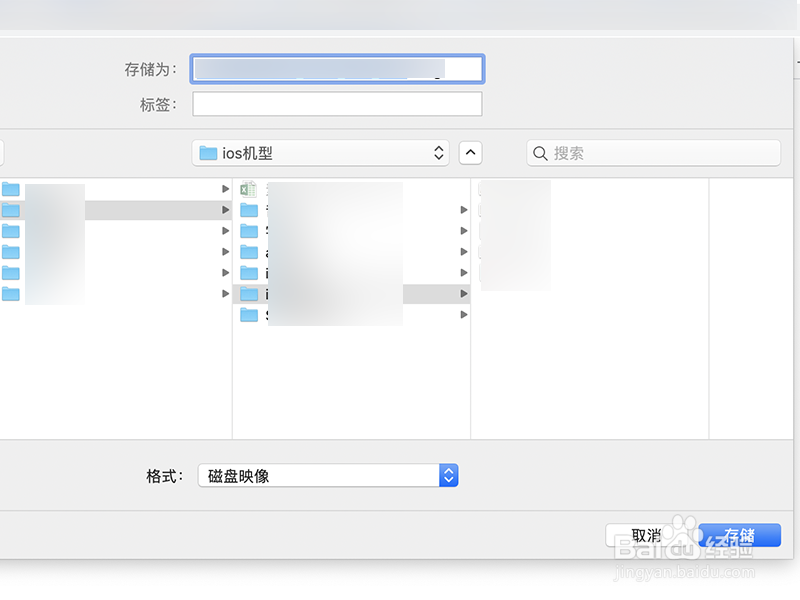Screen dimensions: 800x600
Task: Expand the disclosure arrow of the highlighted left-column folder
Action: [x=226, y=209]
